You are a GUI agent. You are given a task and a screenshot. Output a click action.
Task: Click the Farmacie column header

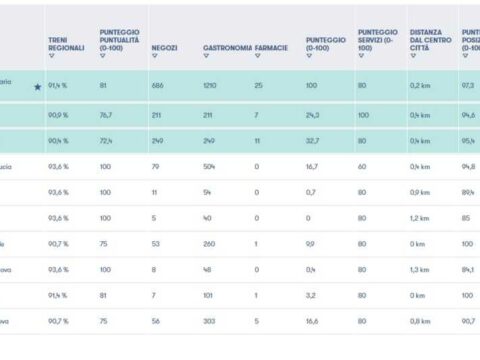tap(271, 48)
